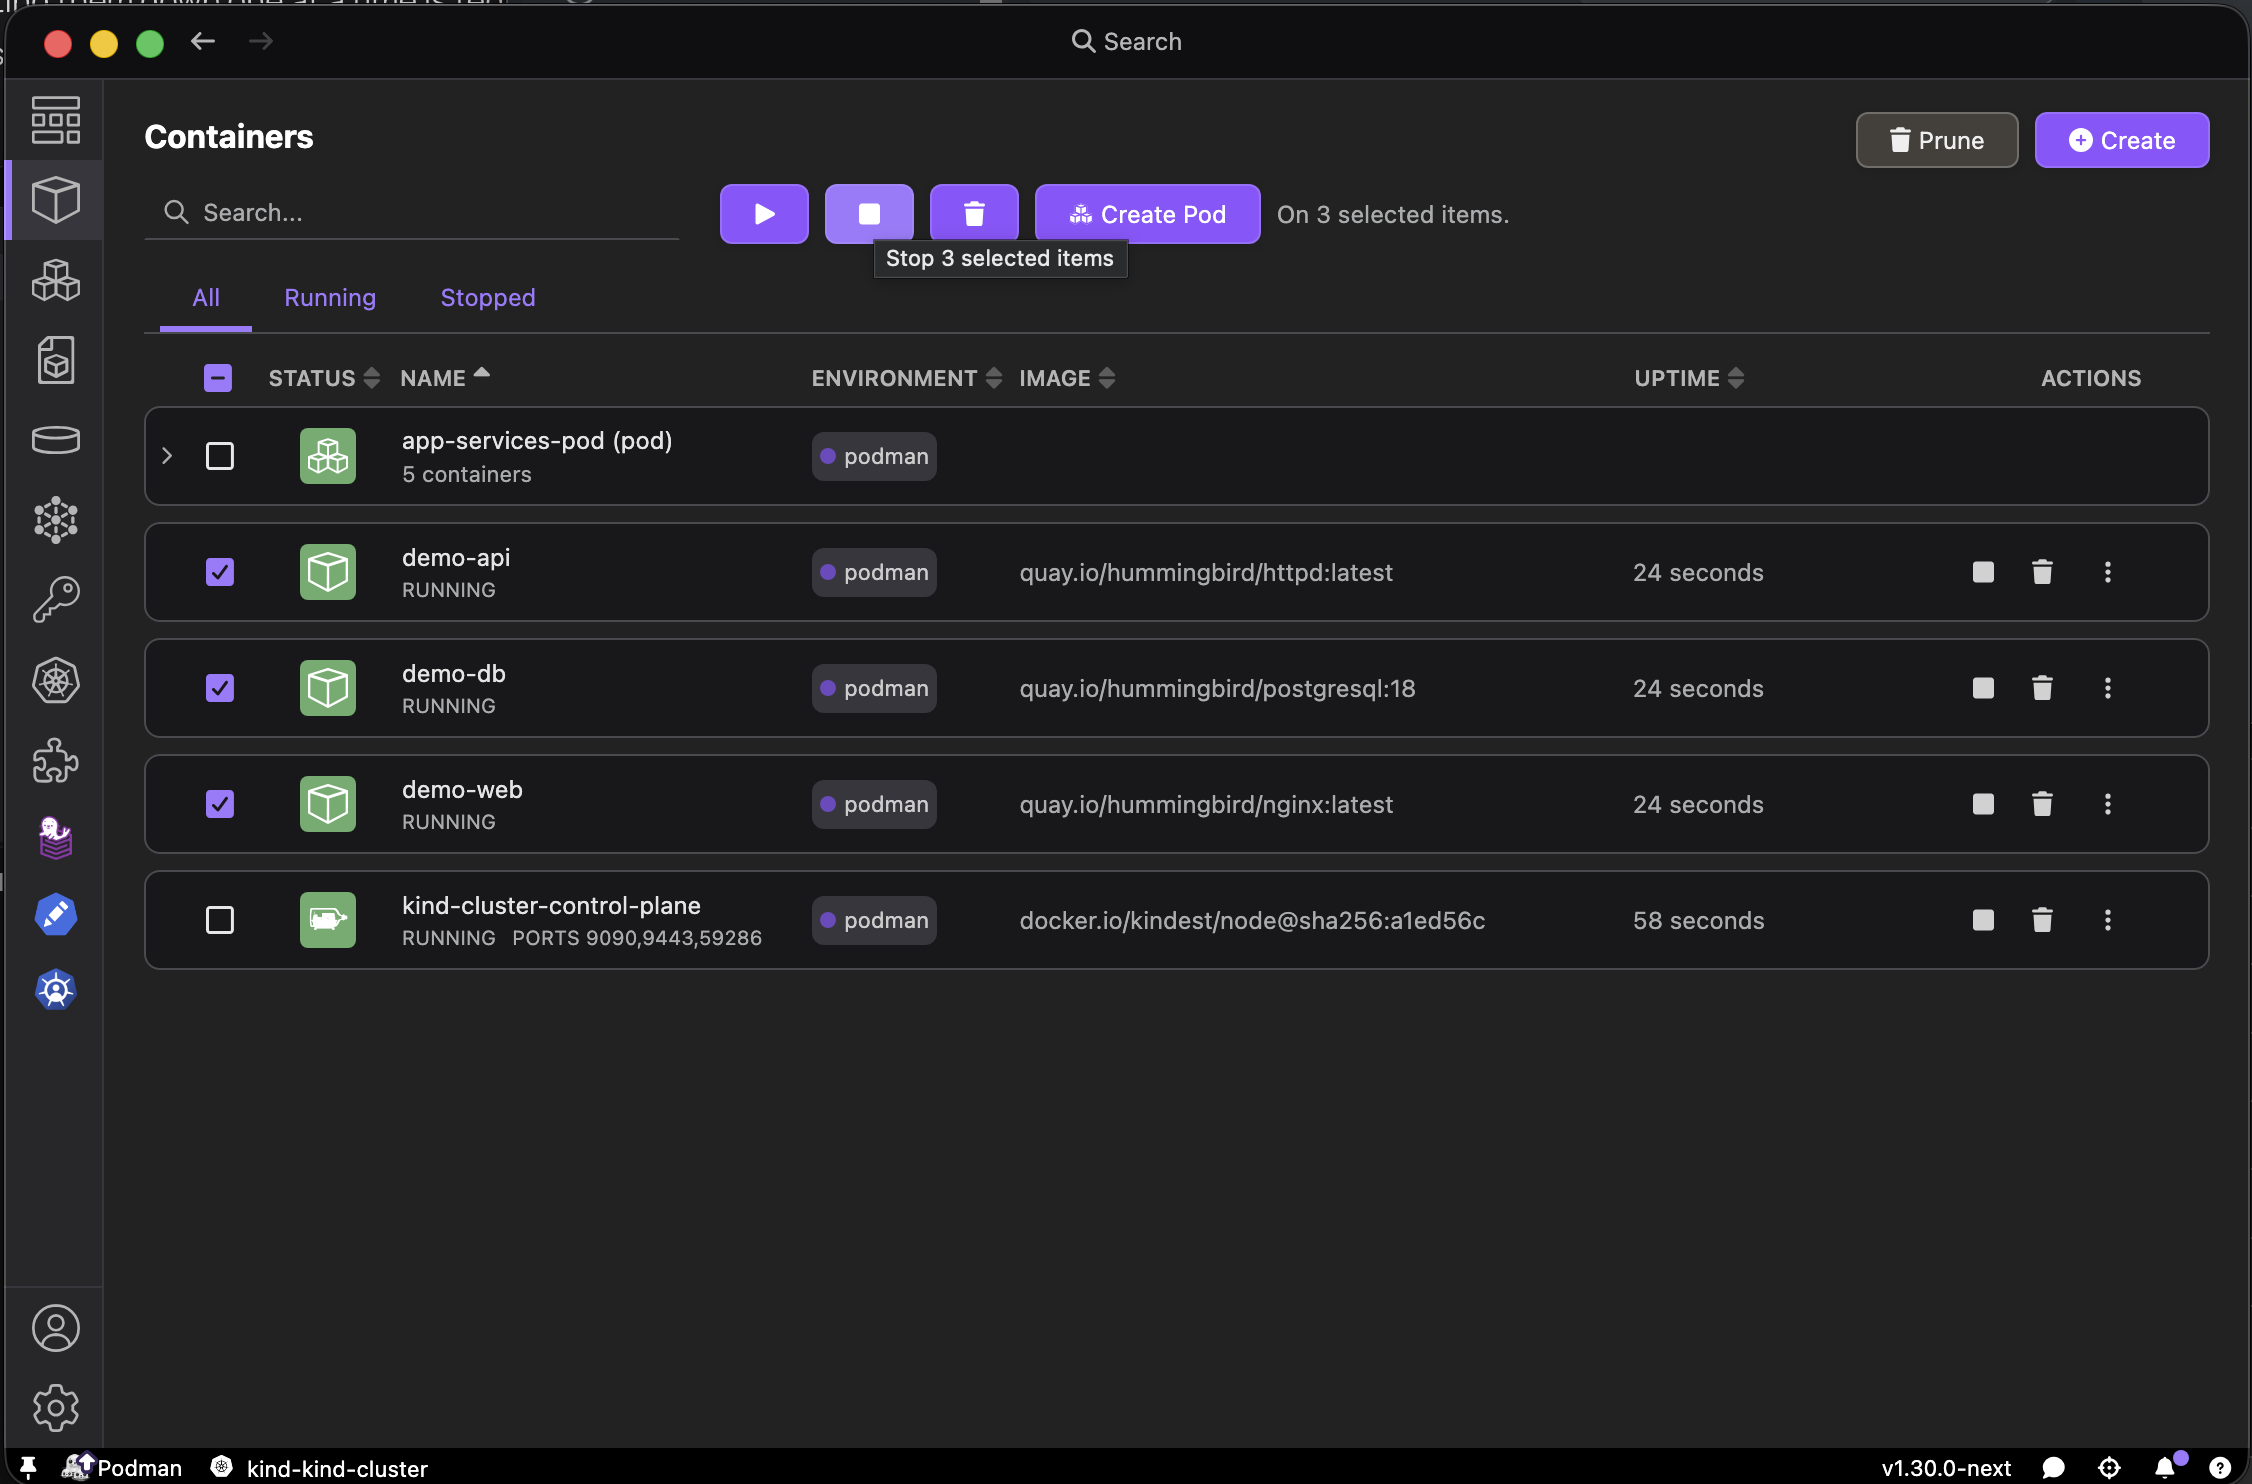Image resolution: width=2252 pixels, height=1484 pixels.
Task: Open the Pods section in the sidebar
Action: coord(56,280)
